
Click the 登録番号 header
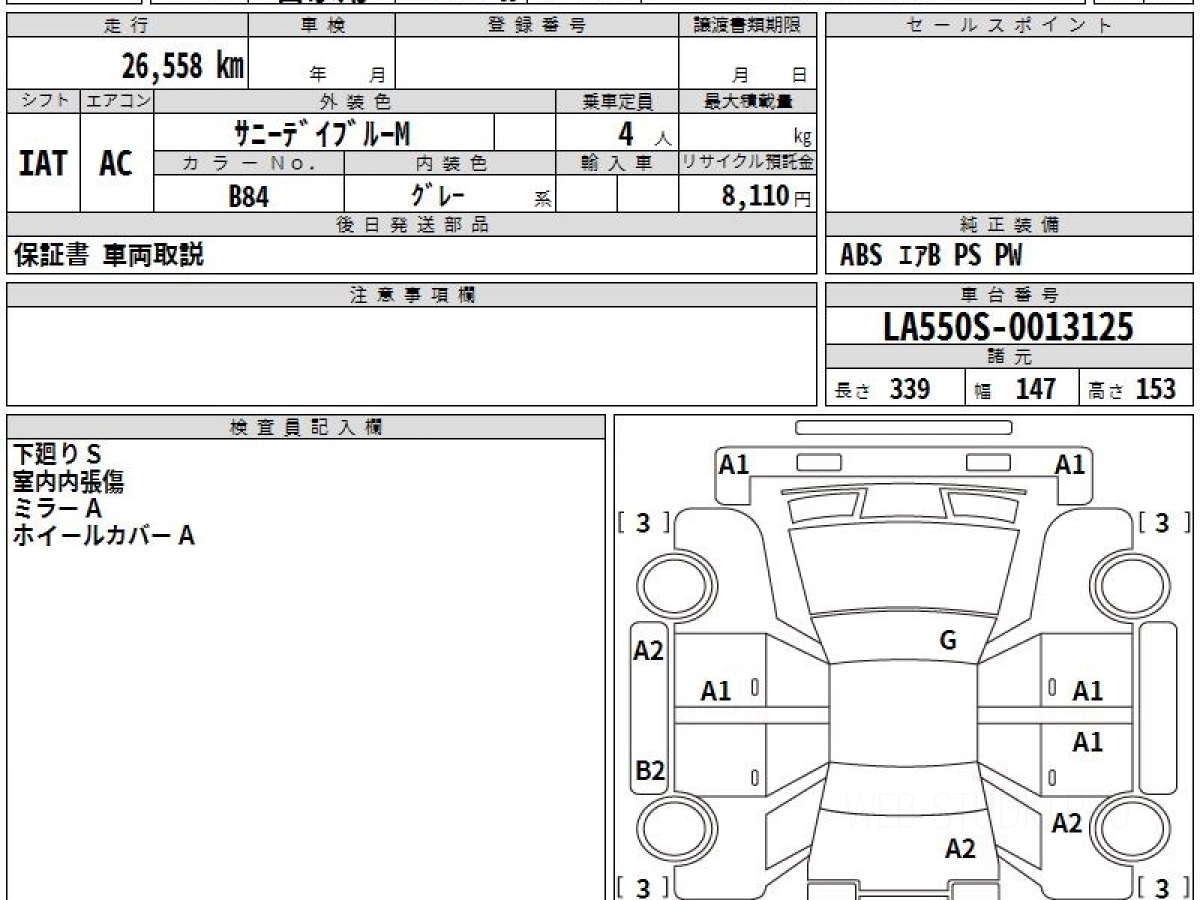coord(537,27)
